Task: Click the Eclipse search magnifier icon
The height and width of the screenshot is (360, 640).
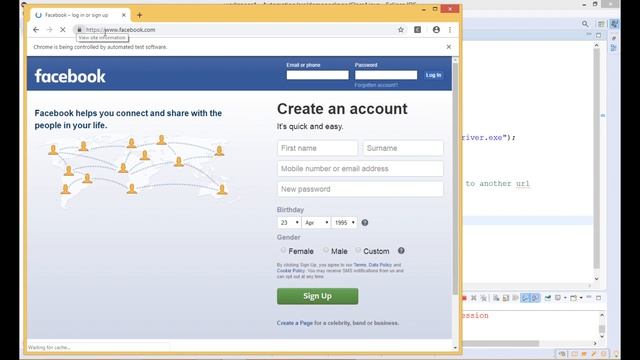Action: pyautogui.click(x=585, y=24)
